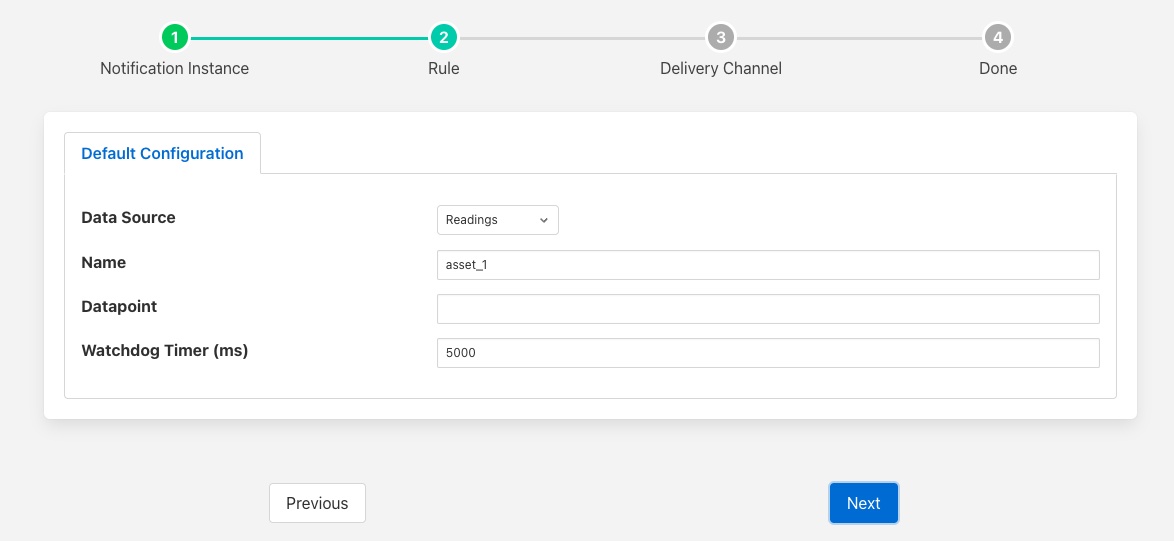Click the chevron arrow in Readings dropdown
The image size is (1174, 541).
[x=544, y=220]
